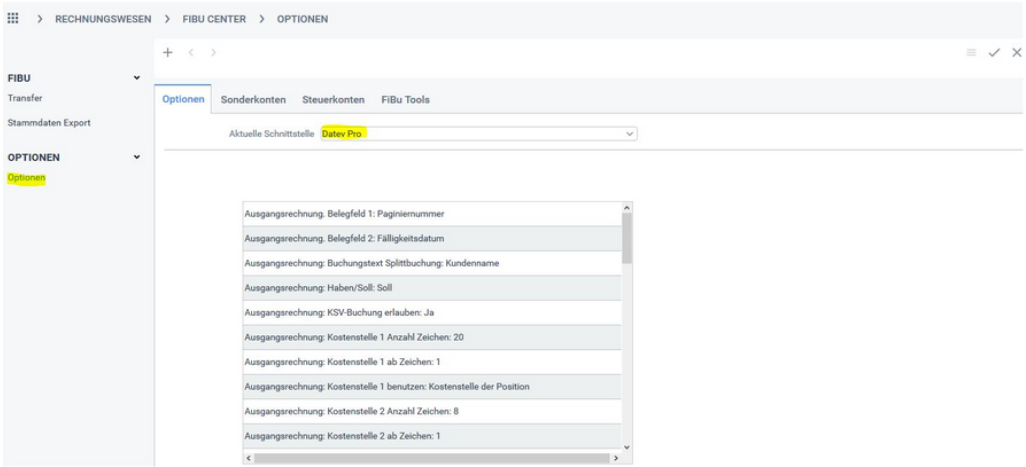The width and height of the screenshot is (1026, 467).
Task: Close the options view with X icon
Action: (x=1016, y=52)
